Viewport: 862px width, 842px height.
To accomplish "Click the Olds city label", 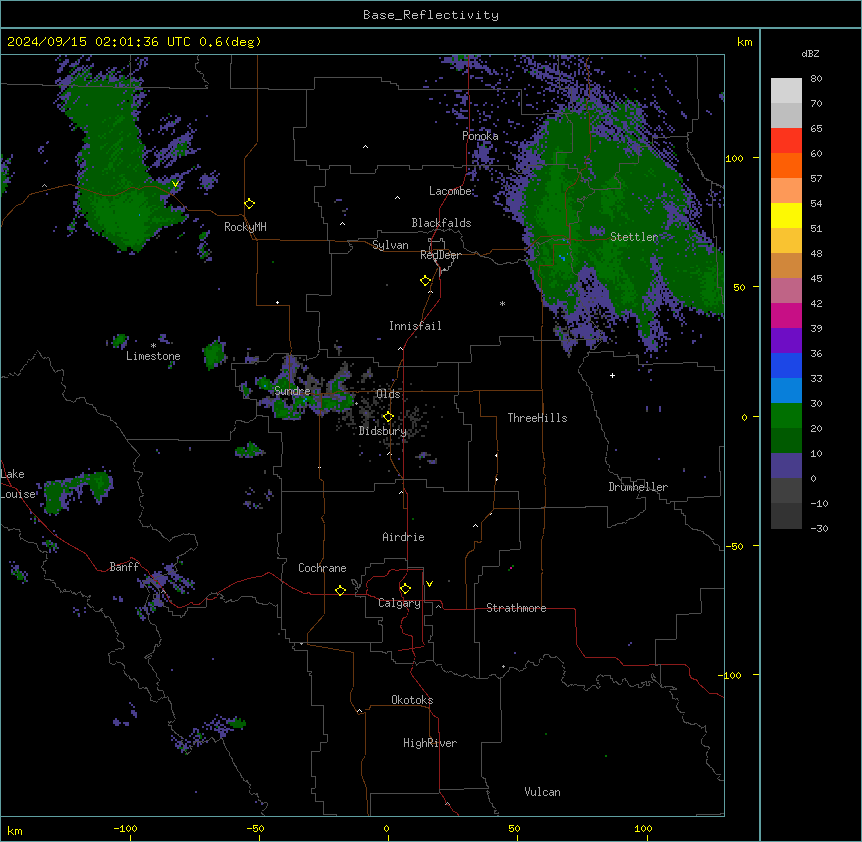I will (388, 394).
